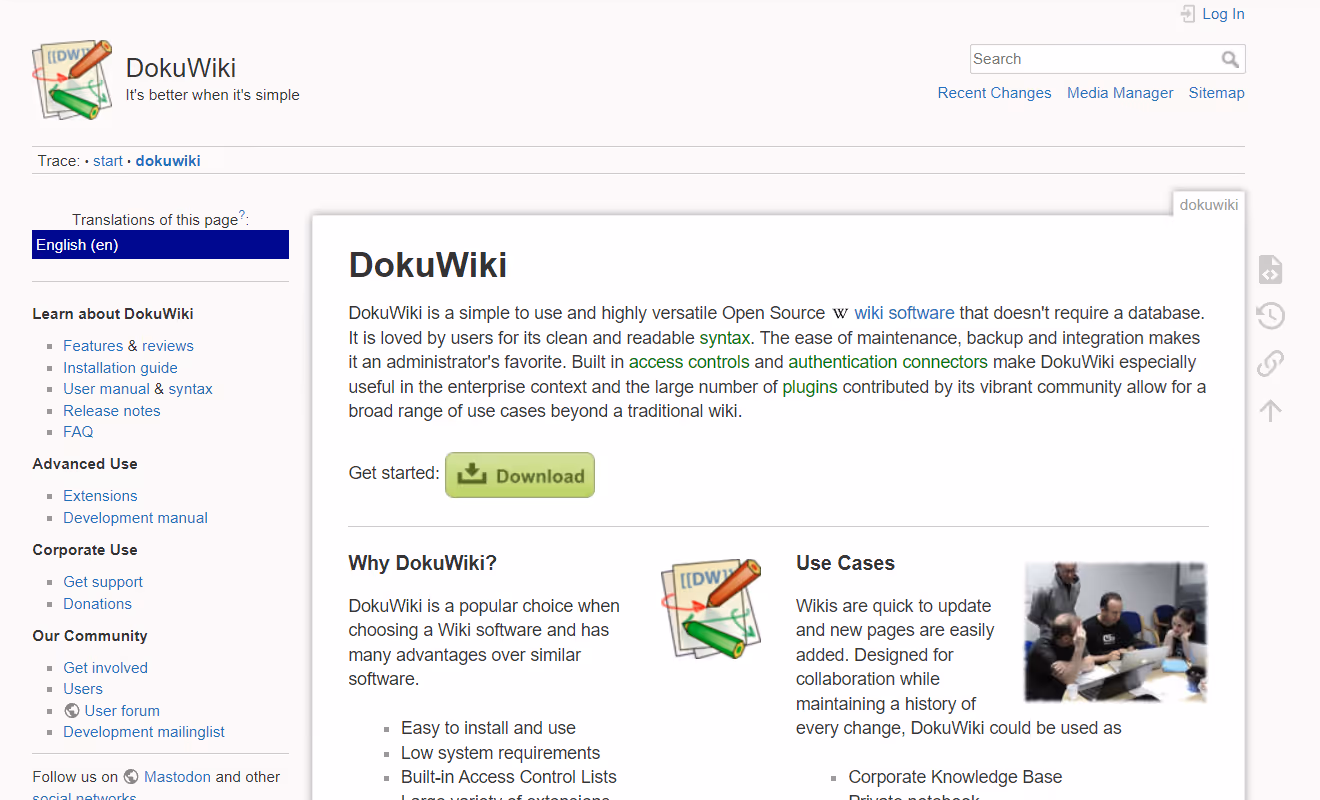Viewport: 1320px width, 800px height.
Task: Click the Built-in Access Control Lists item
Action: (x=509, y=777)
